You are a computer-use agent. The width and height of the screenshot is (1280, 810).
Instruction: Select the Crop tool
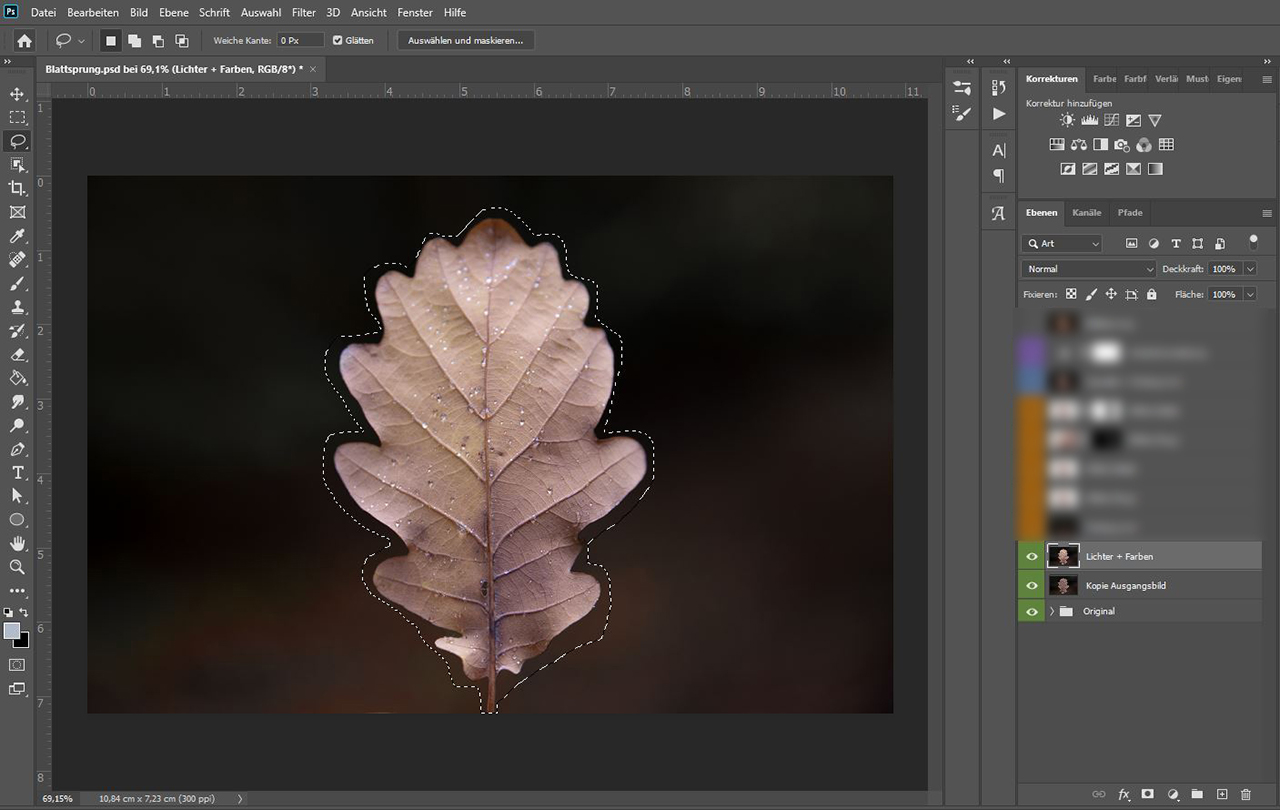[17, 188]
